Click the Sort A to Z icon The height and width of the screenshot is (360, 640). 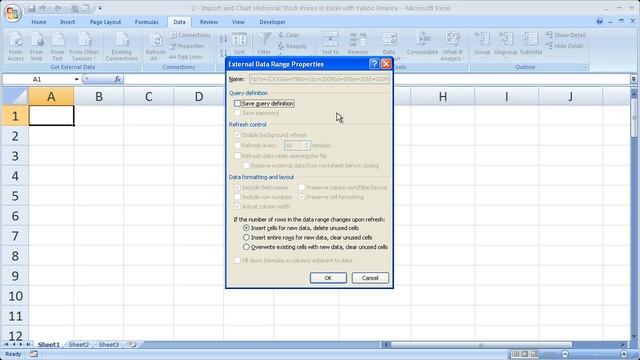[223, 39]
